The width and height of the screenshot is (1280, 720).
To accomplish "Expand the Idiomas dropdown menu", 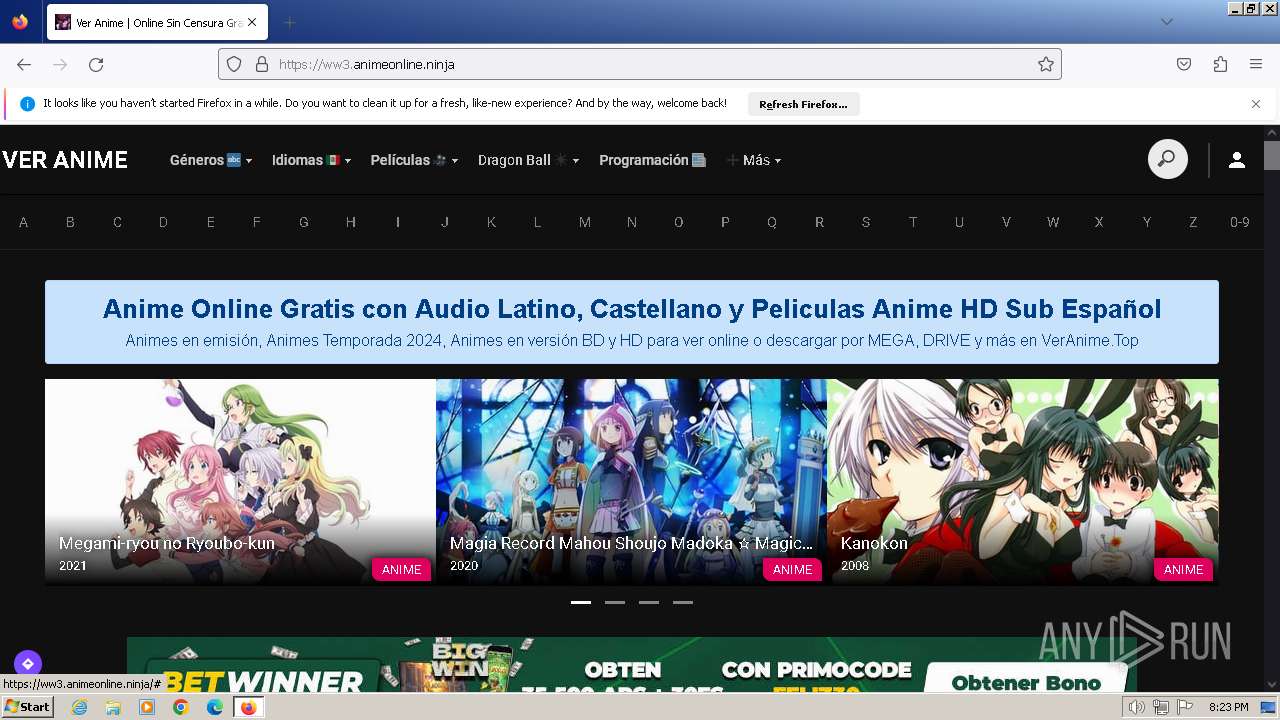I will click(312, 160).
